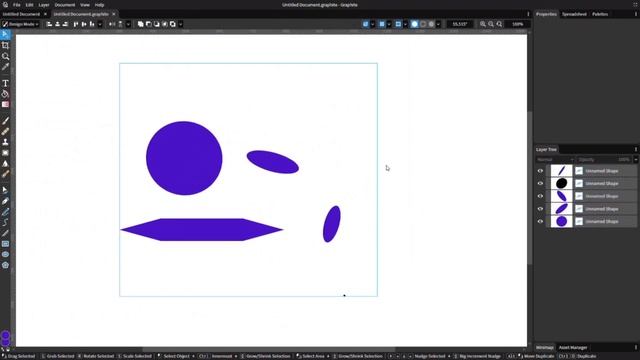Hide the purple circle layer
This screenshot has width=640, height=360.
click(540, 221)
